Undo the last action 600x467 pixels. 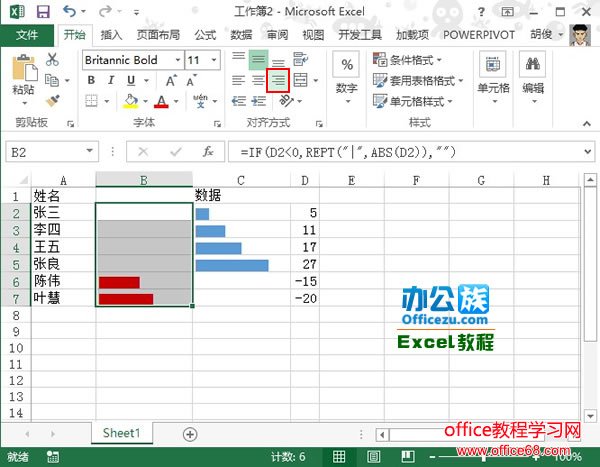[70, 11]
